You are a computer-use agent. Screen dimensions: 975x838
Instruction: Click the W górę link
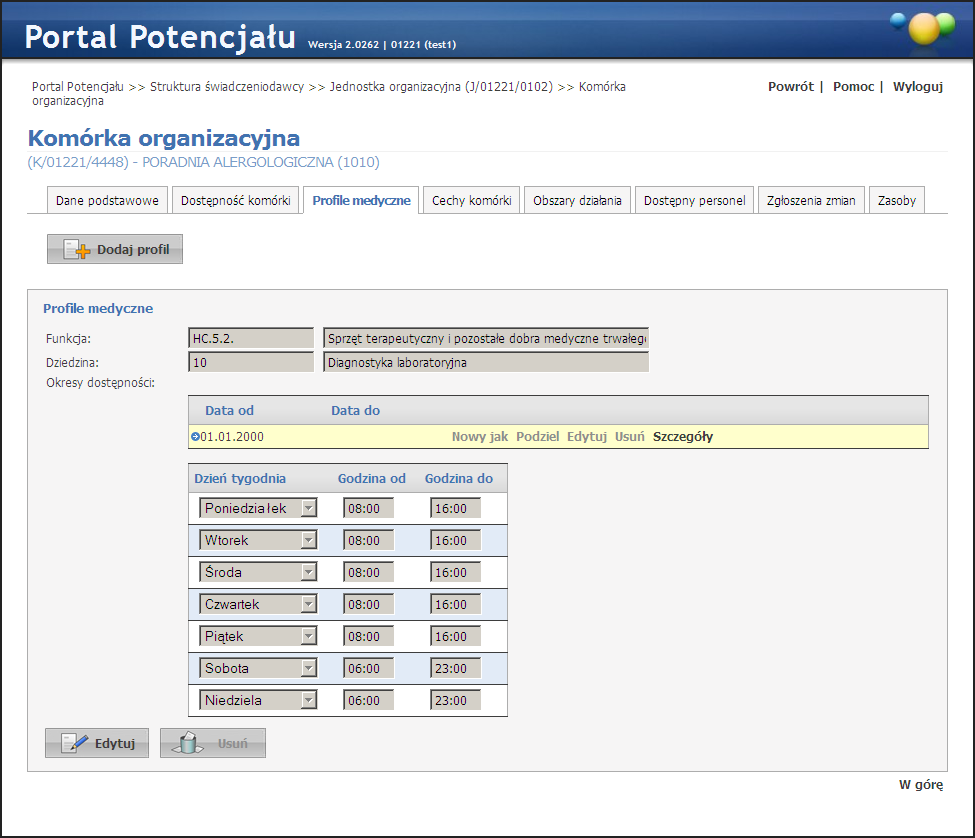click(x=920, y=785)
